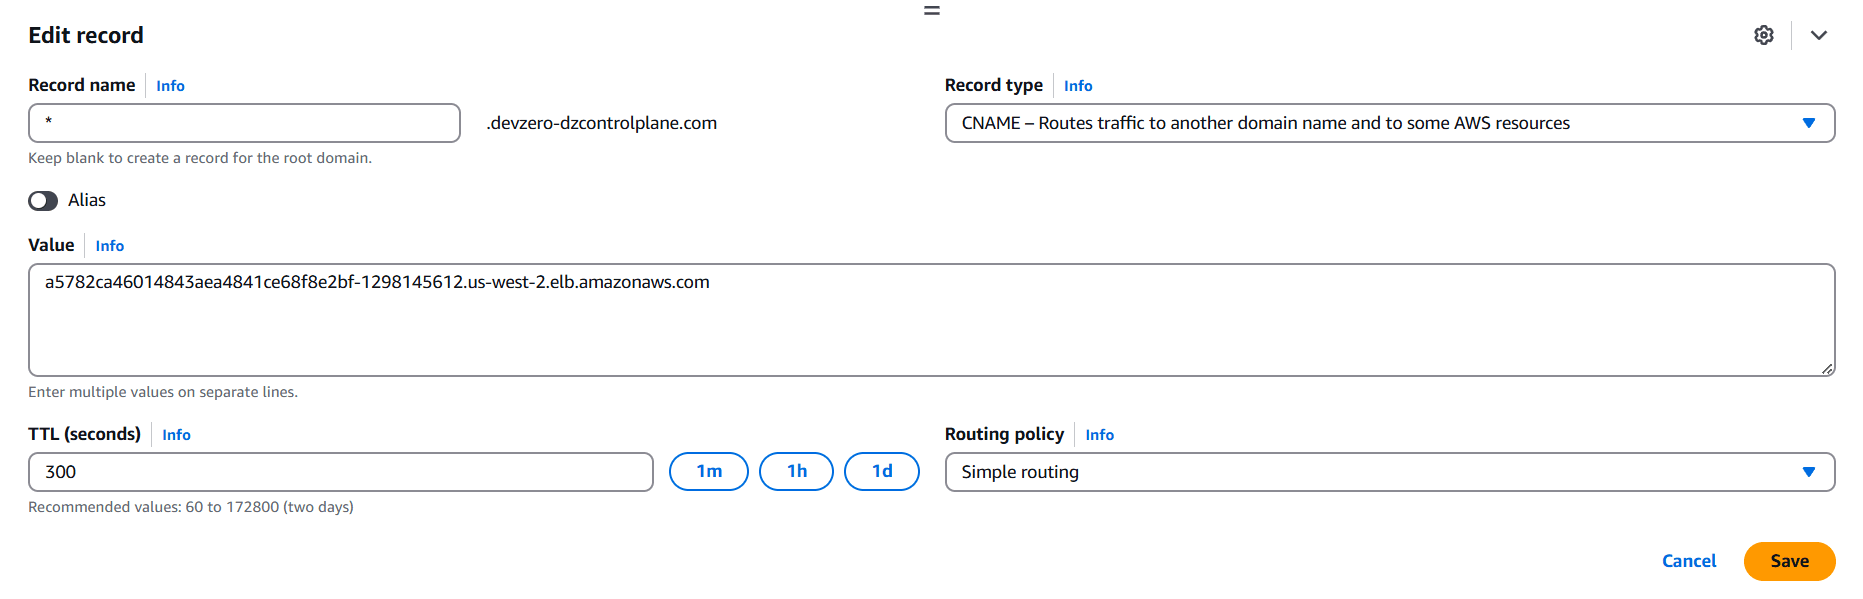The width and height of the screenshot is (1863, 599).
Task: Set TTL to 1m preset
Action: 708,472
